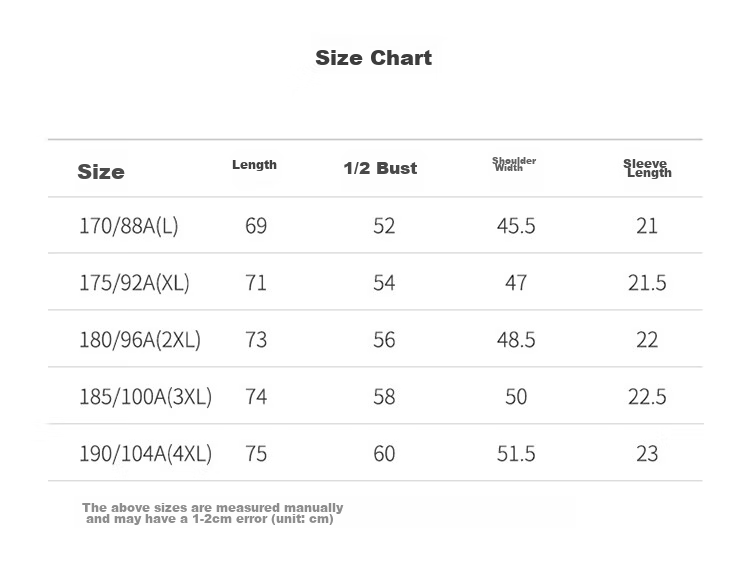This screenshot has width=750, height=569.
Task: Select the Size column header
Action: (x=101, y=172)
